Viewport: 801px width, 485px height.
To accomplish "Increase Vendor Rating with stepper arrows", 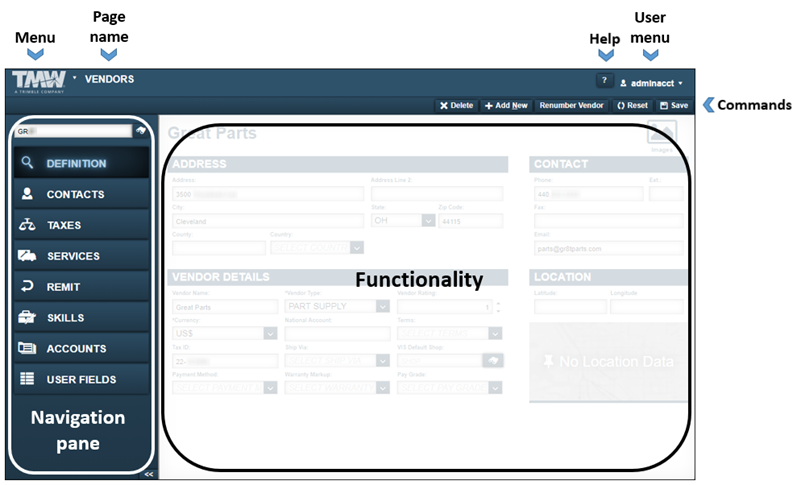I will 498,304.
